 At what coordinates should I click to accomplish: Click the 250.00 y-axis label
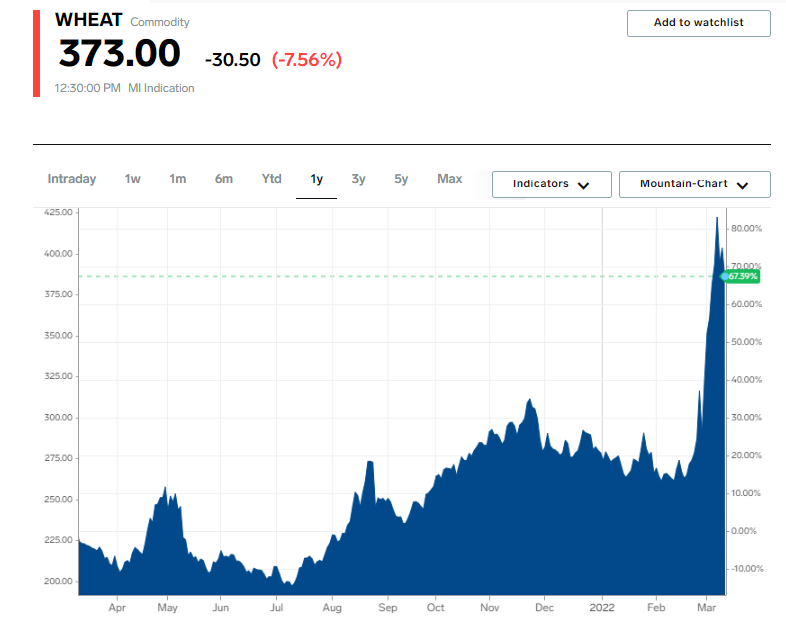tap(58, 499)
